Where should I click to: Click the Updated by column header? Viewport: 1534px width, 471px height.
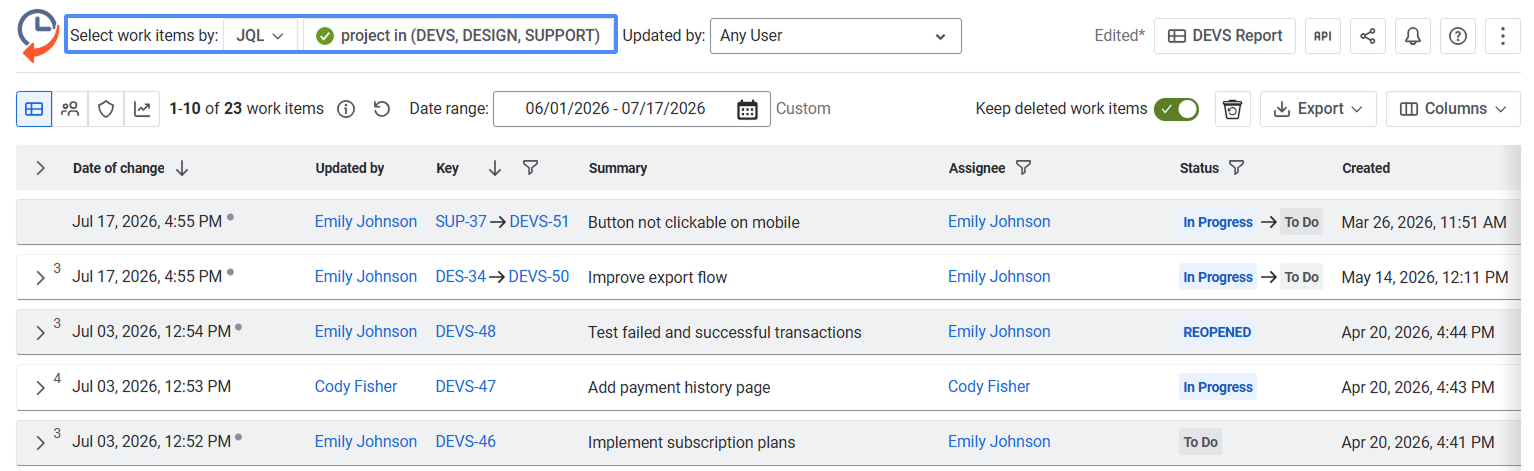350,168
